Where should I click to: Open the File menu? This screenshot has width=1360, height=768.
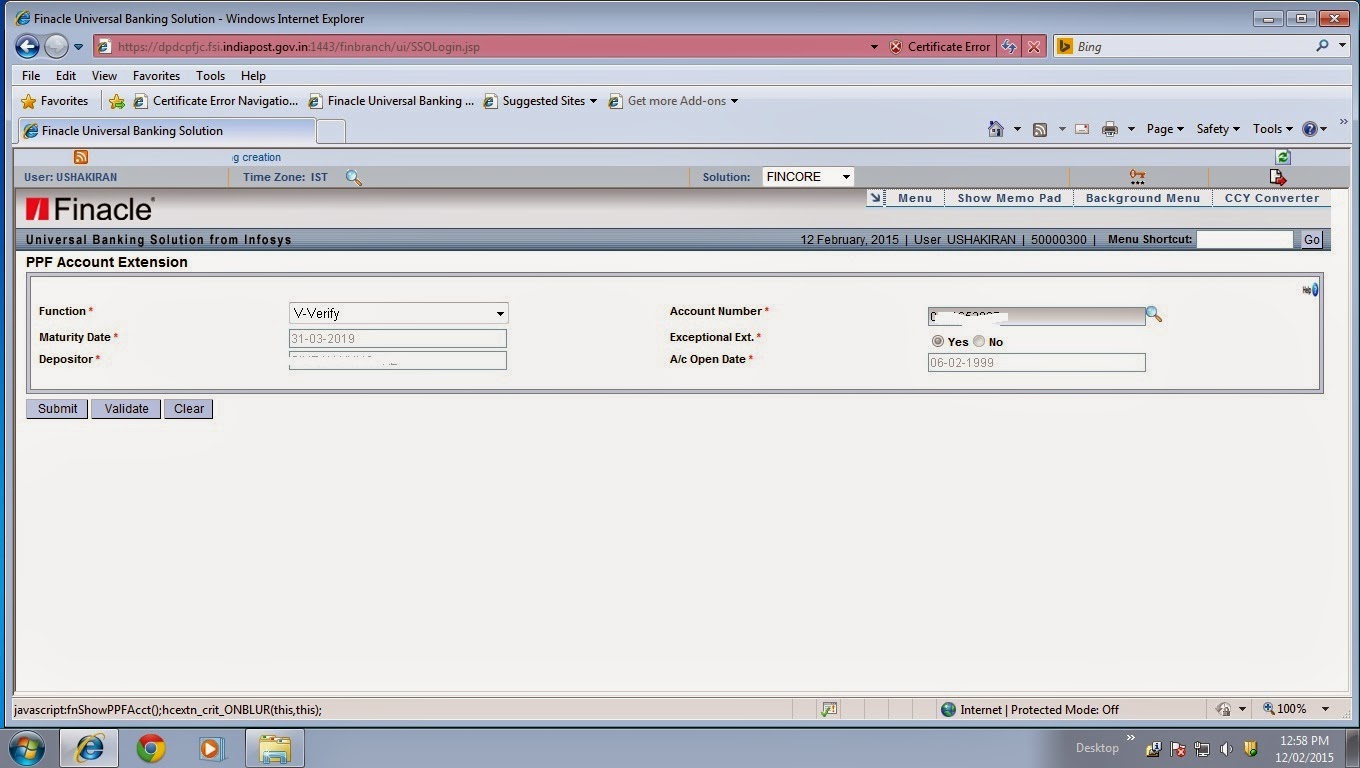[x=31, y=75]
